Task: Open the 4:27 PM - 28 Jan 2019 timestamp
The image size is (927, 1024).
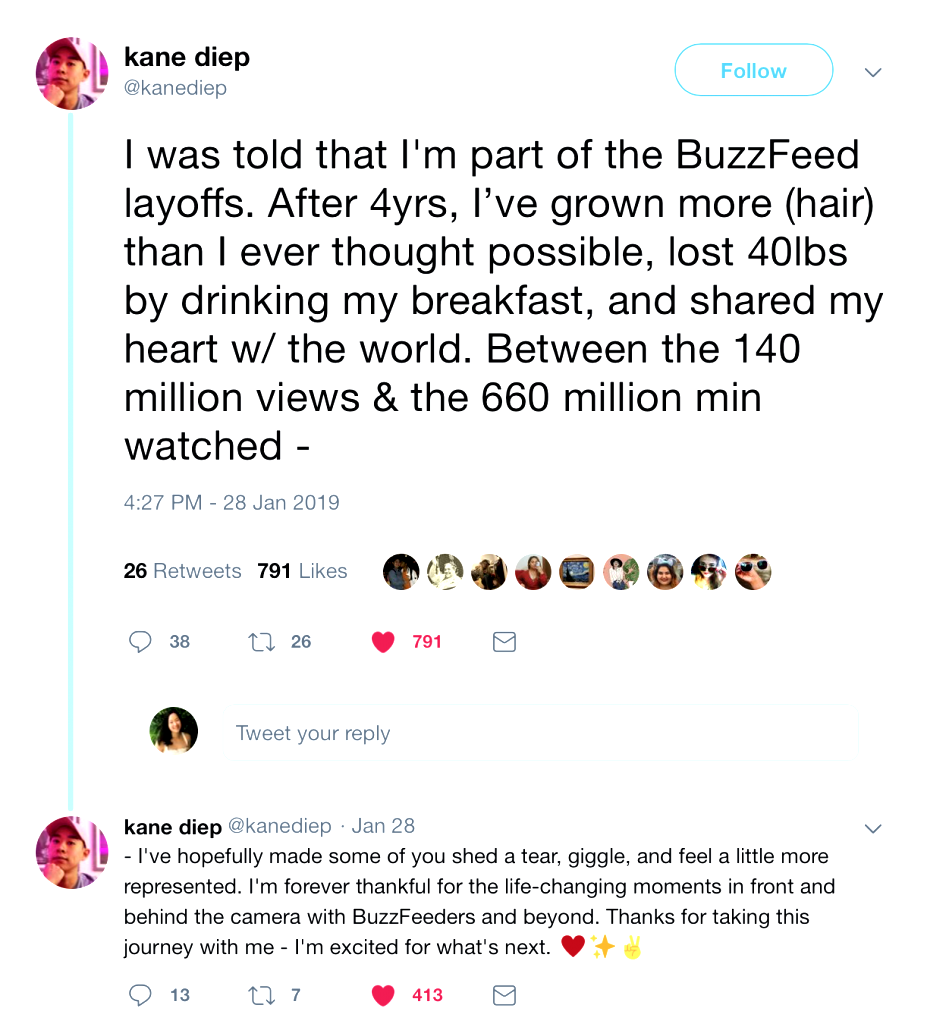Action: pos(231,502)
